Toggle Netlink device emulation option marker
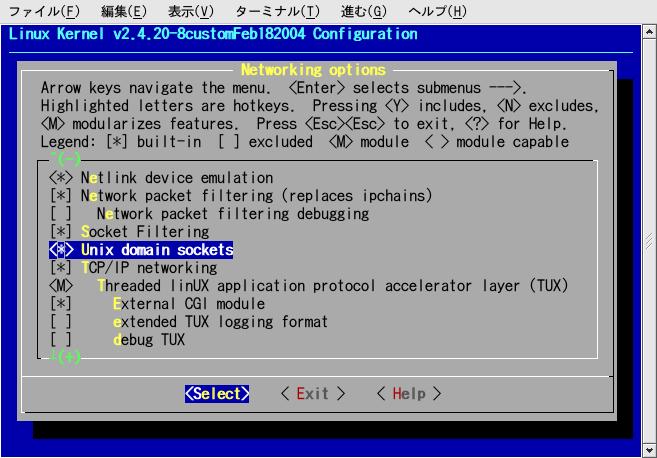This screenshot has height=458, width=657. click(x=61, y=178)
